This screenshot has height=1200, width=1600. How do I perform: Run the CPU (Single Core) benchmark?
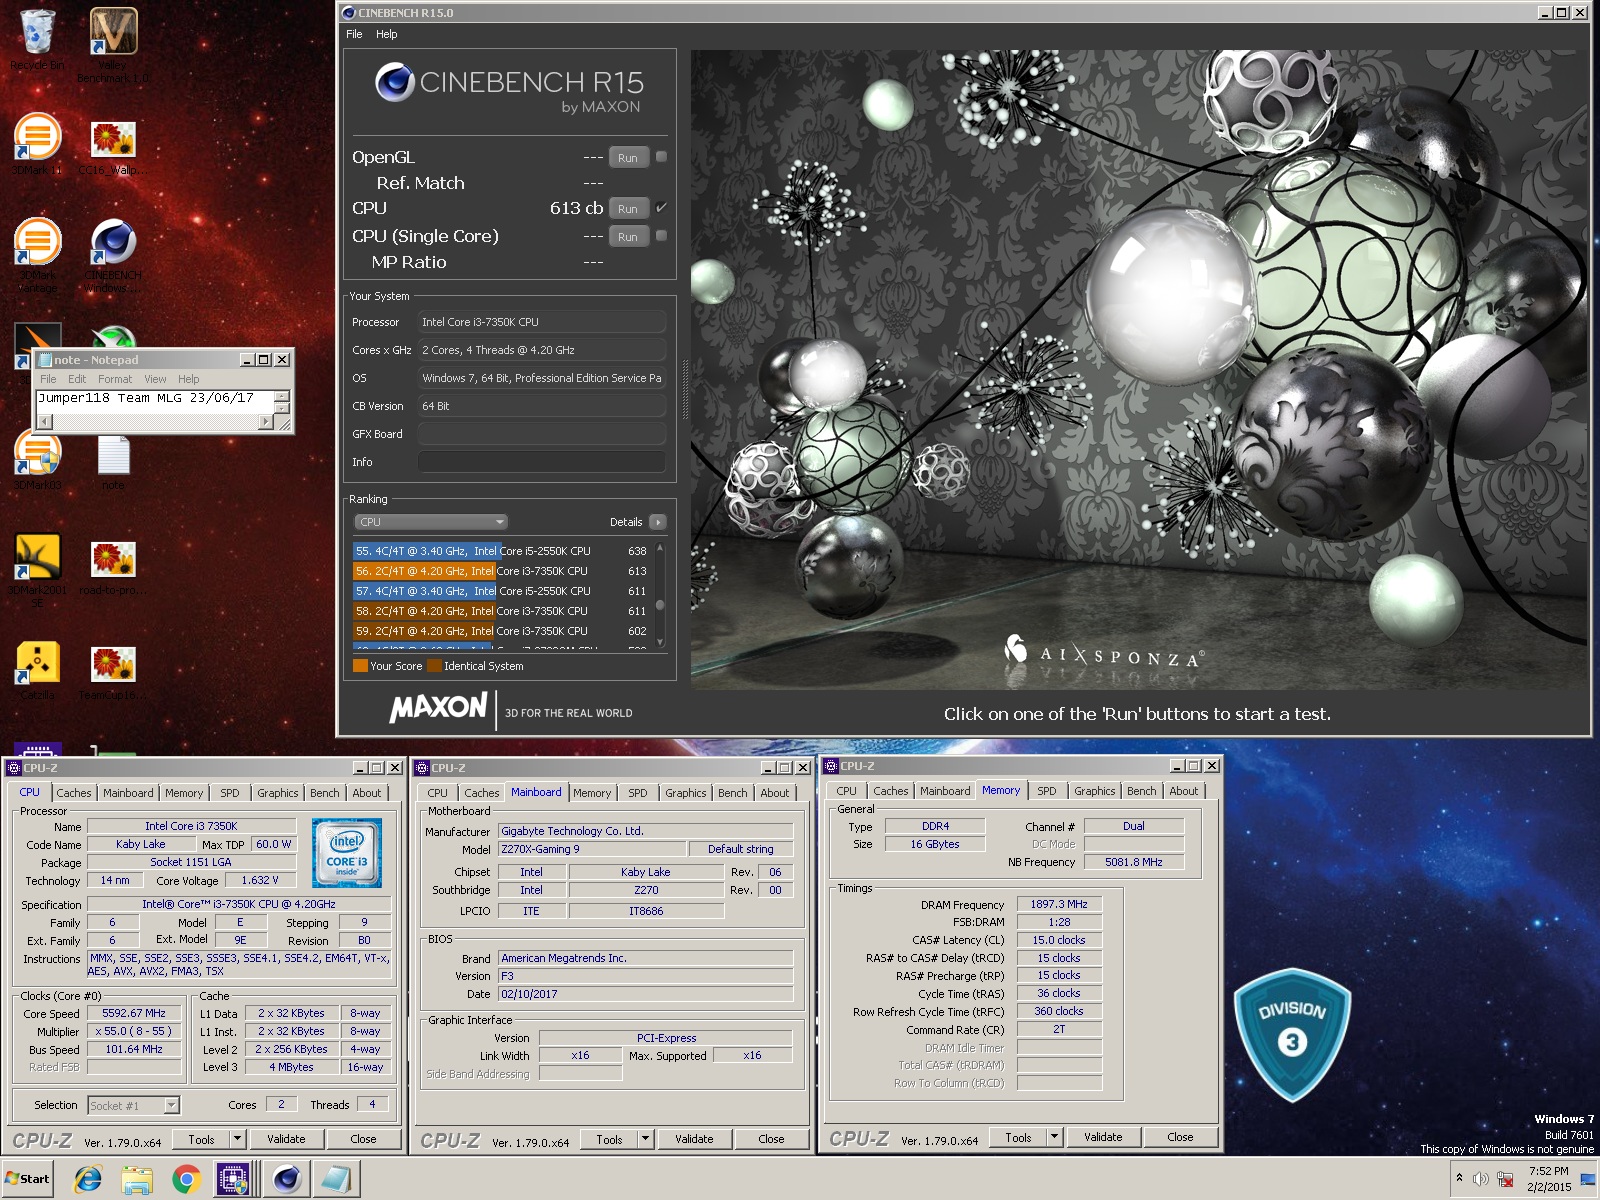[x=628, y=237]
